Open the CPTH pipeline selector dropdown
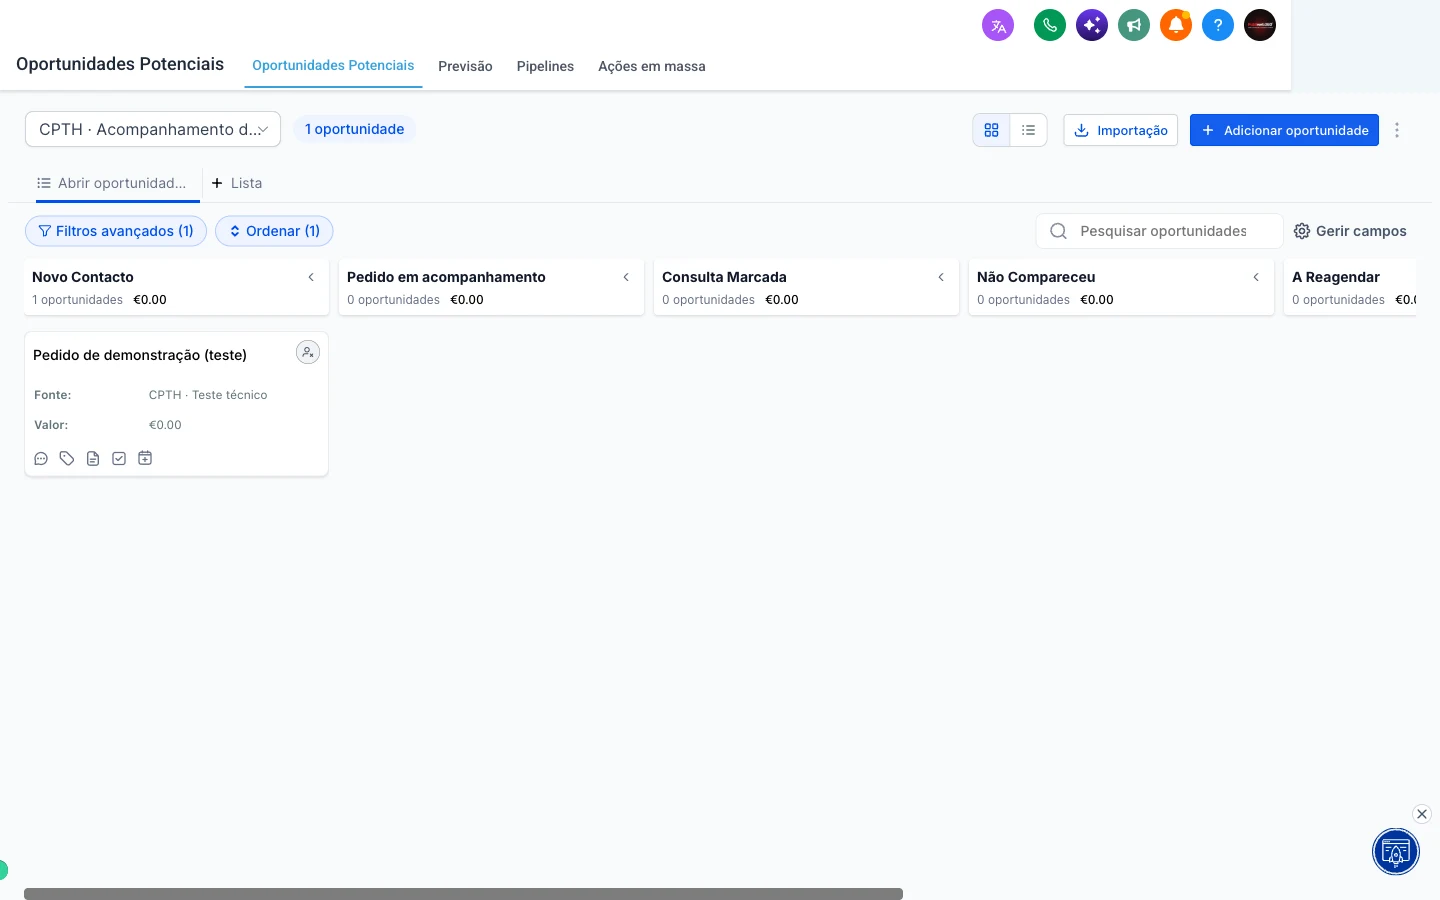The width and height of the screenshot is (1440, 900). click(153, 129)
